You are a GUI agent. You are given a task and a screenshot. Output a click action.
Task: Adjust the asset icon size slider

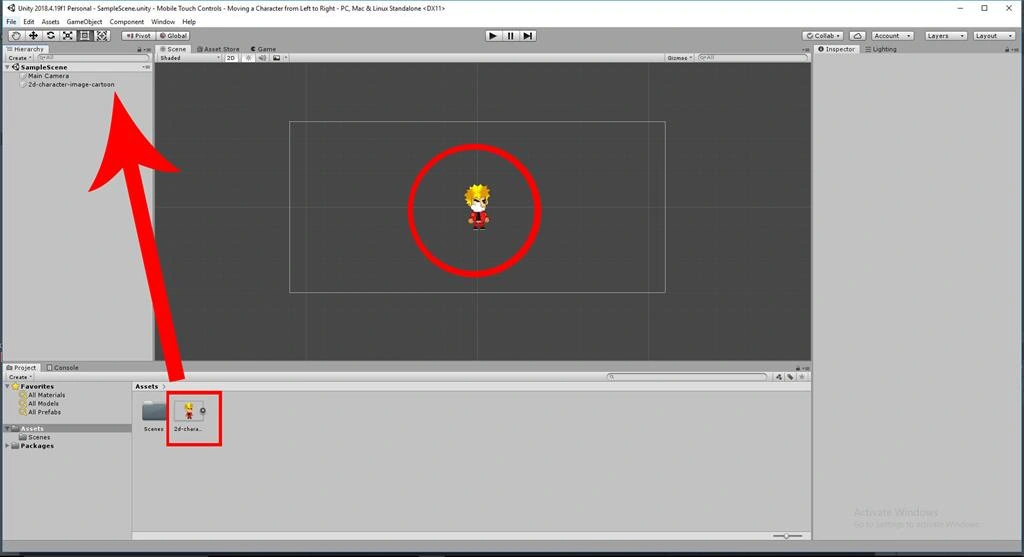click(786, 536)
